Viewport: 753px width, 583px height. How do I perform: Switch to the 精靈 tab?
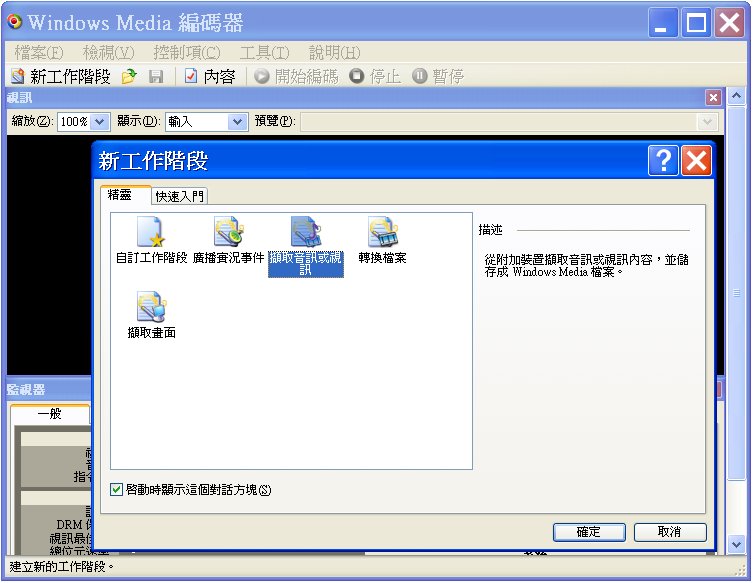(x=120, y=195)
